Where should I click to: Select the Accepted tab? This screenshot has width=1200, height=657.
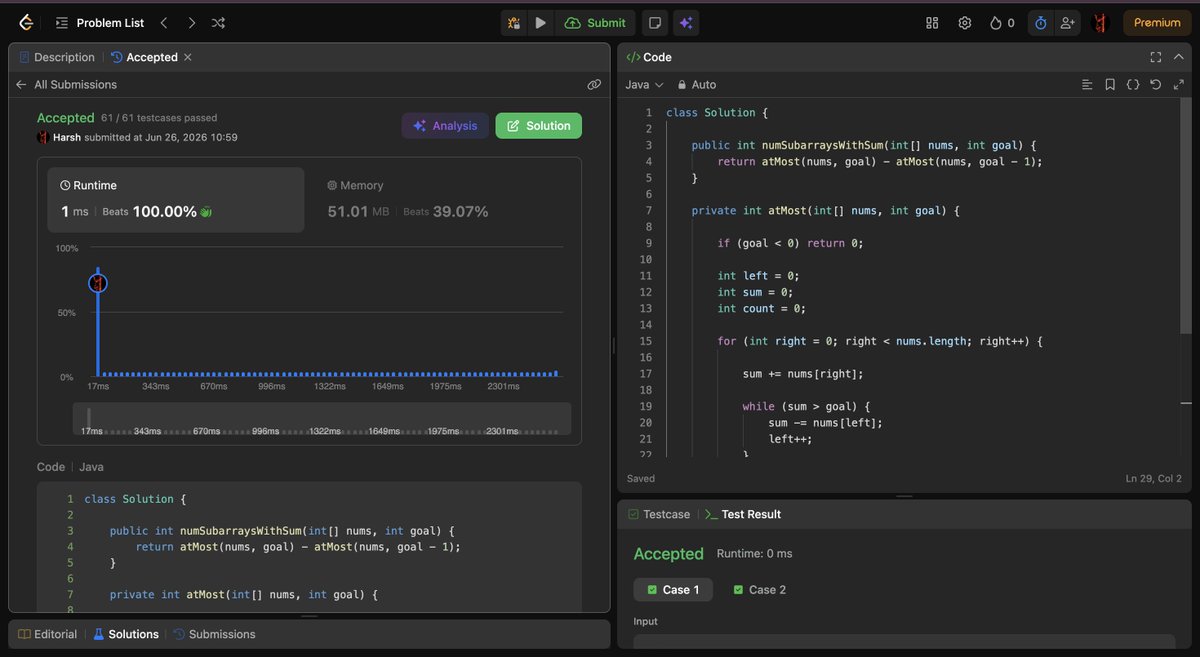[x=144, y=57]
